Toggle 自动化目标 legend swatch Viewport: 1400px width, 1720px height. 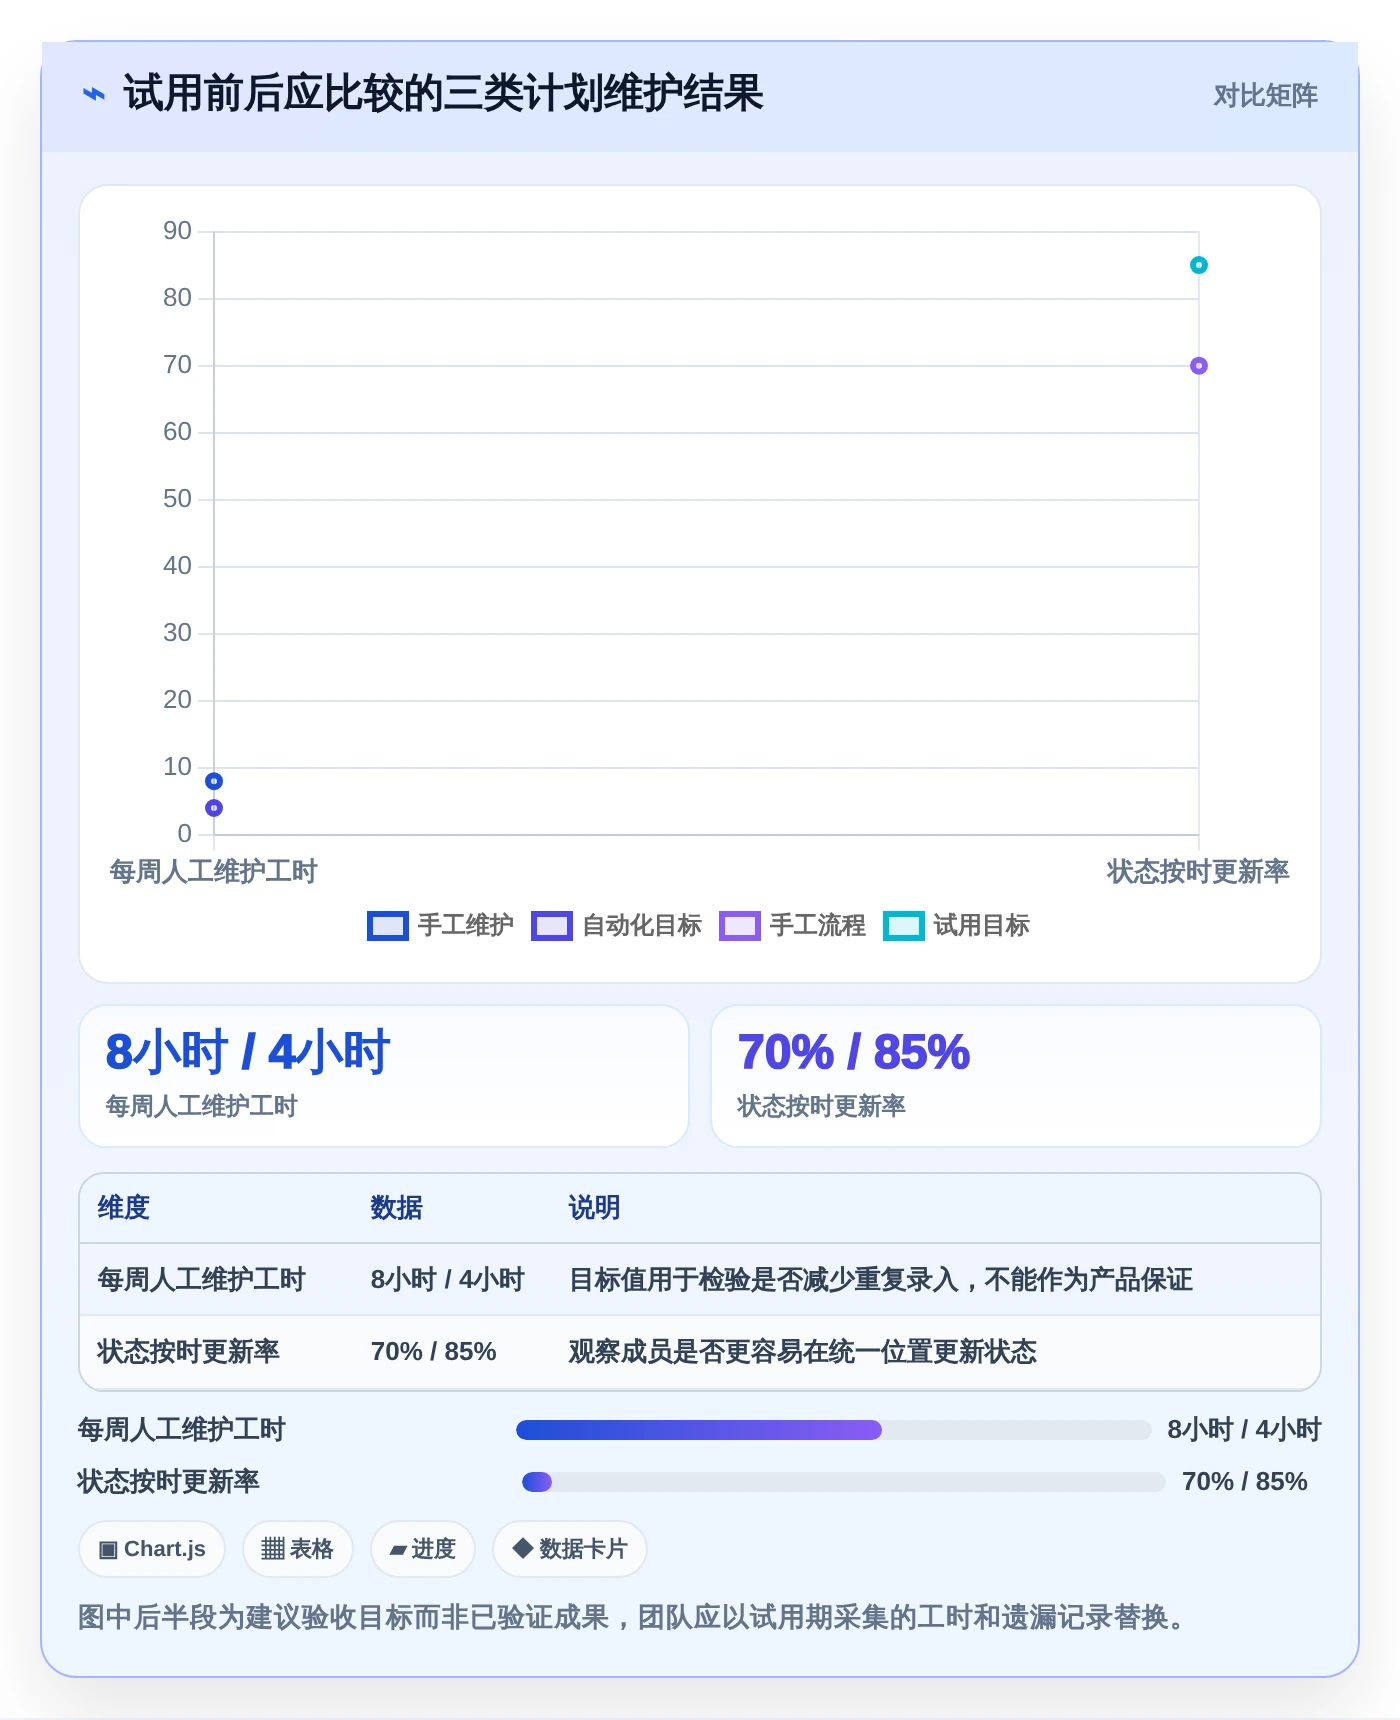tap(551, 926)
